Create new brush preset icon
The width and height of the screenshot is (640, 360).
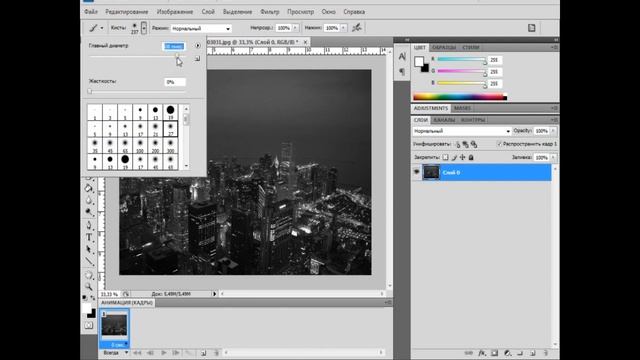[x=197, y=59]
